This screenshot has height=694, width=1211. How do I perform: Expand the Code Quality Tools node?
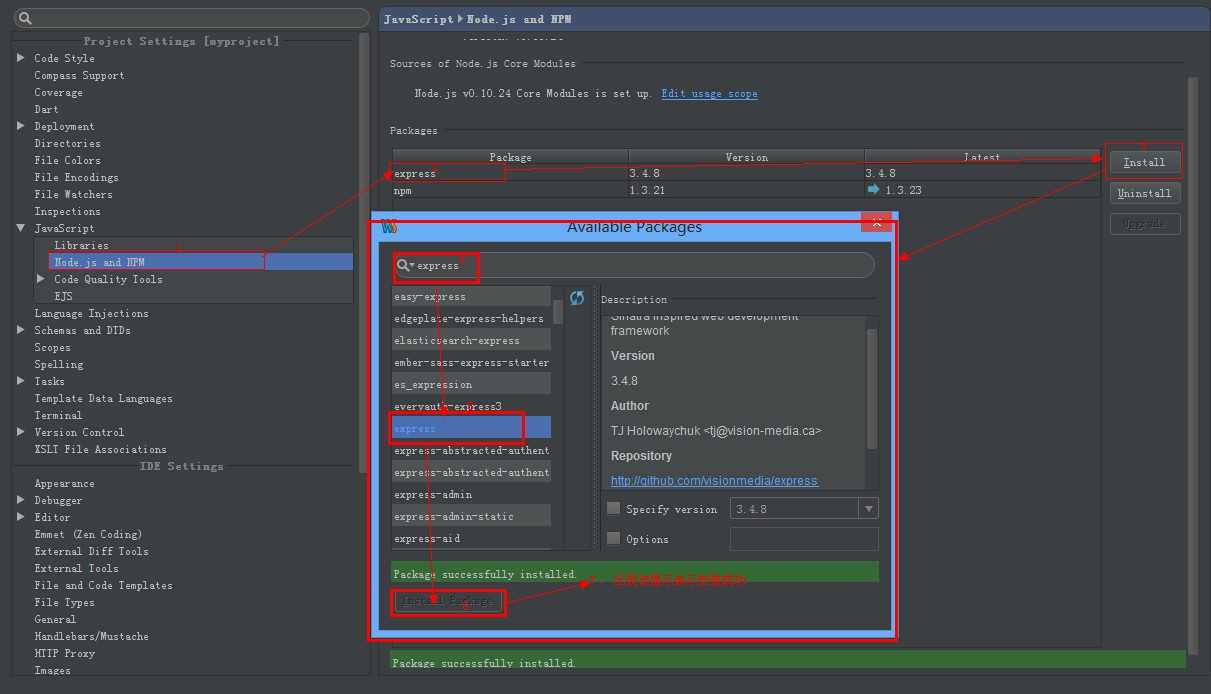click(41, 279)
